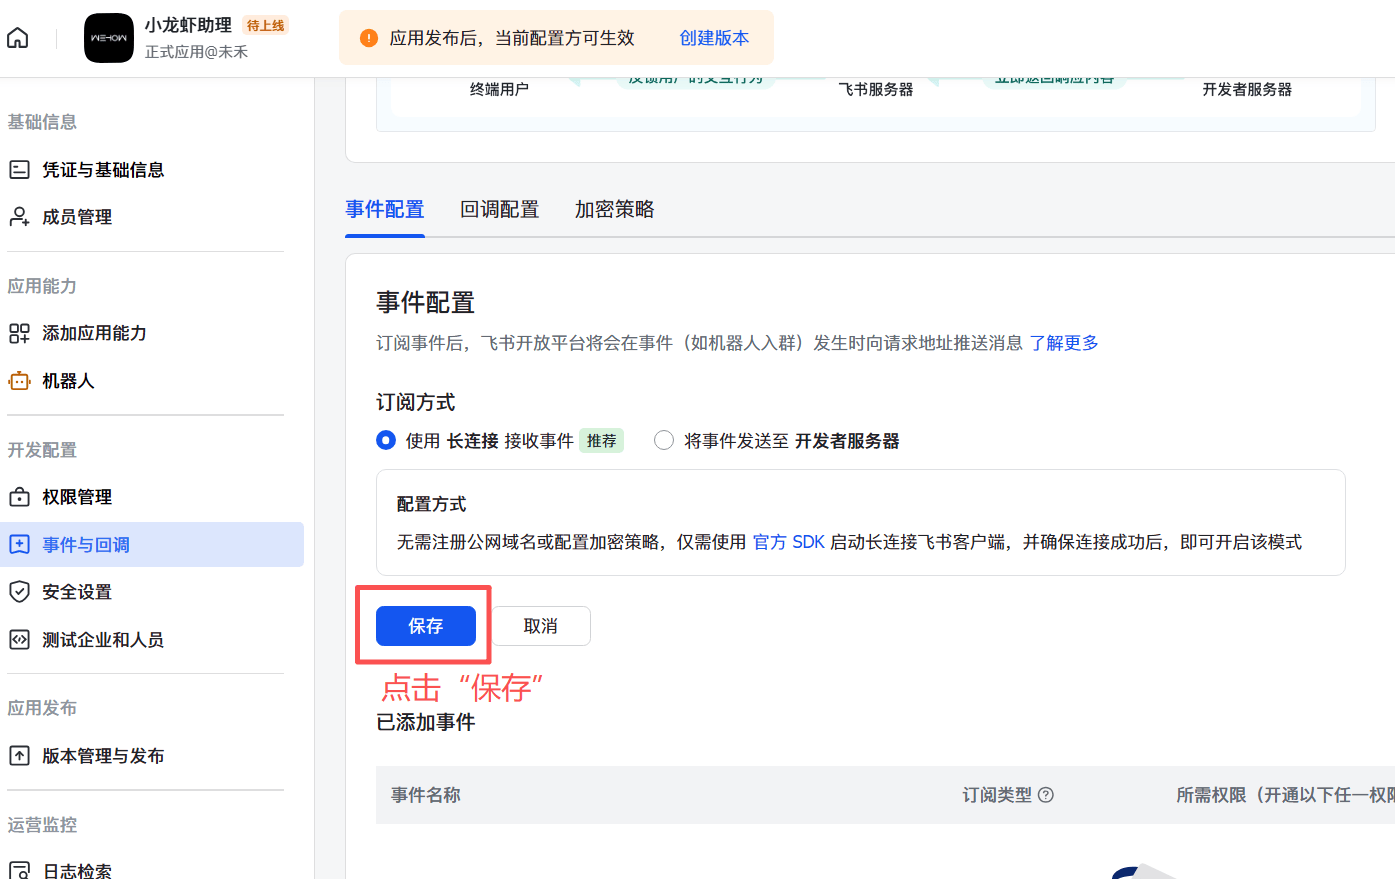This screenshot has width=1395, height=879.
Task: Click 创建版本 in the notice banner
Action: point(713,37)
